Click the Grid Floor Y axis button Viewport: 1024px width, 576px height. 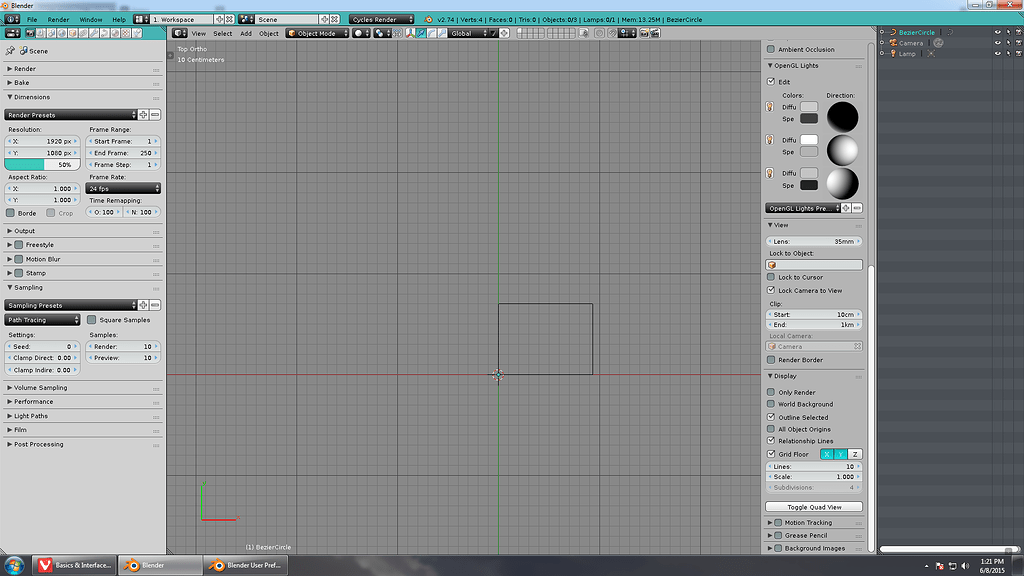(x=841, y=454)
